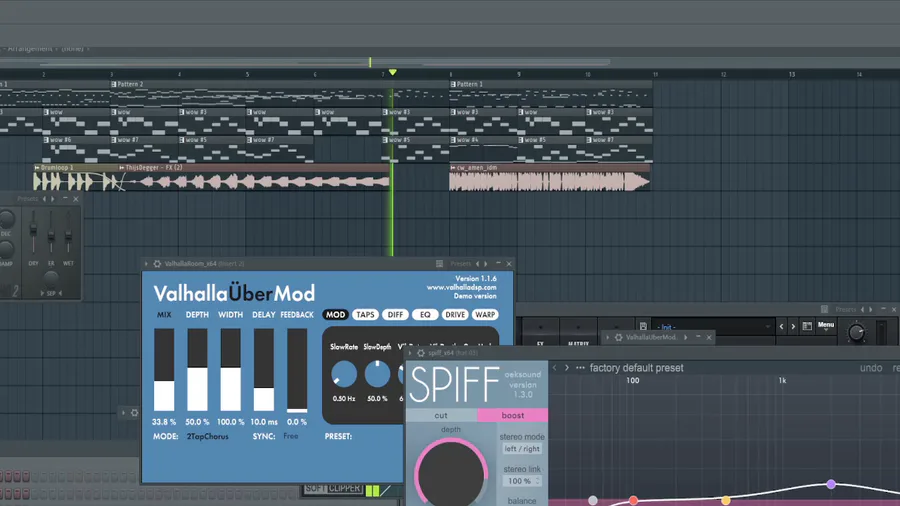Switch to the DIFF tab in ValhallaÜberMod
Screen dimensions: 900x506
click(x=395, y=314)
